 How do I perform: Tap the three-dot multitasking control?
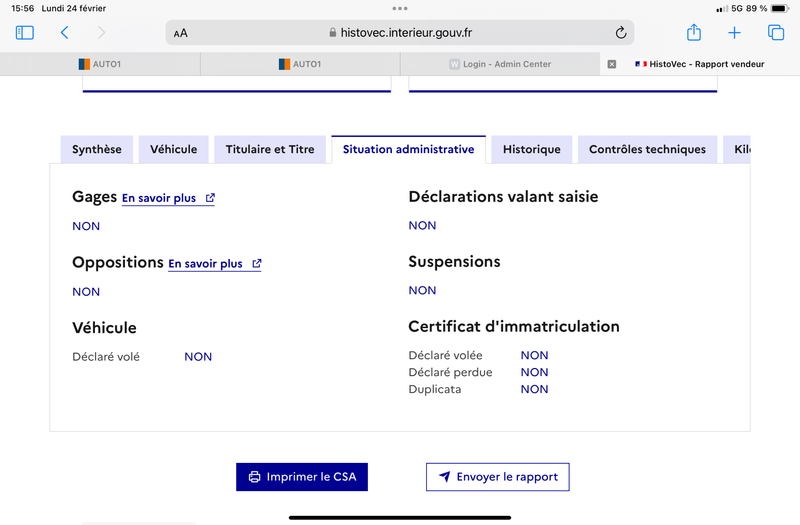click(400, 8)
